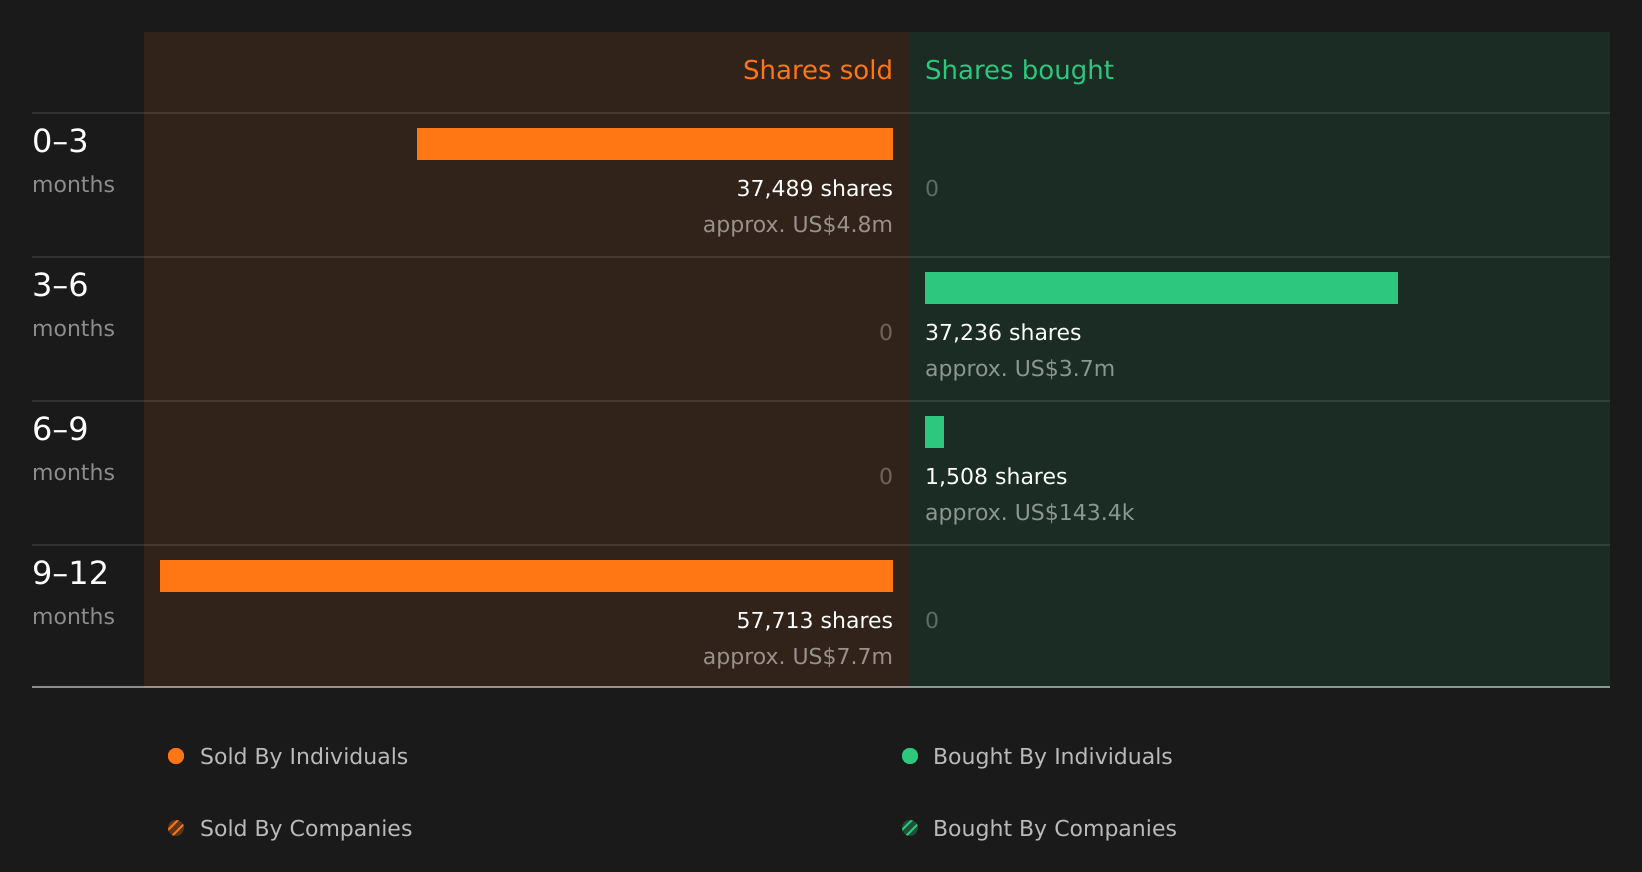The height and width of the screenshot is (872, 1642).
Task: Click the zero bought value in 9–12 months
Action: tap(932, 621)
